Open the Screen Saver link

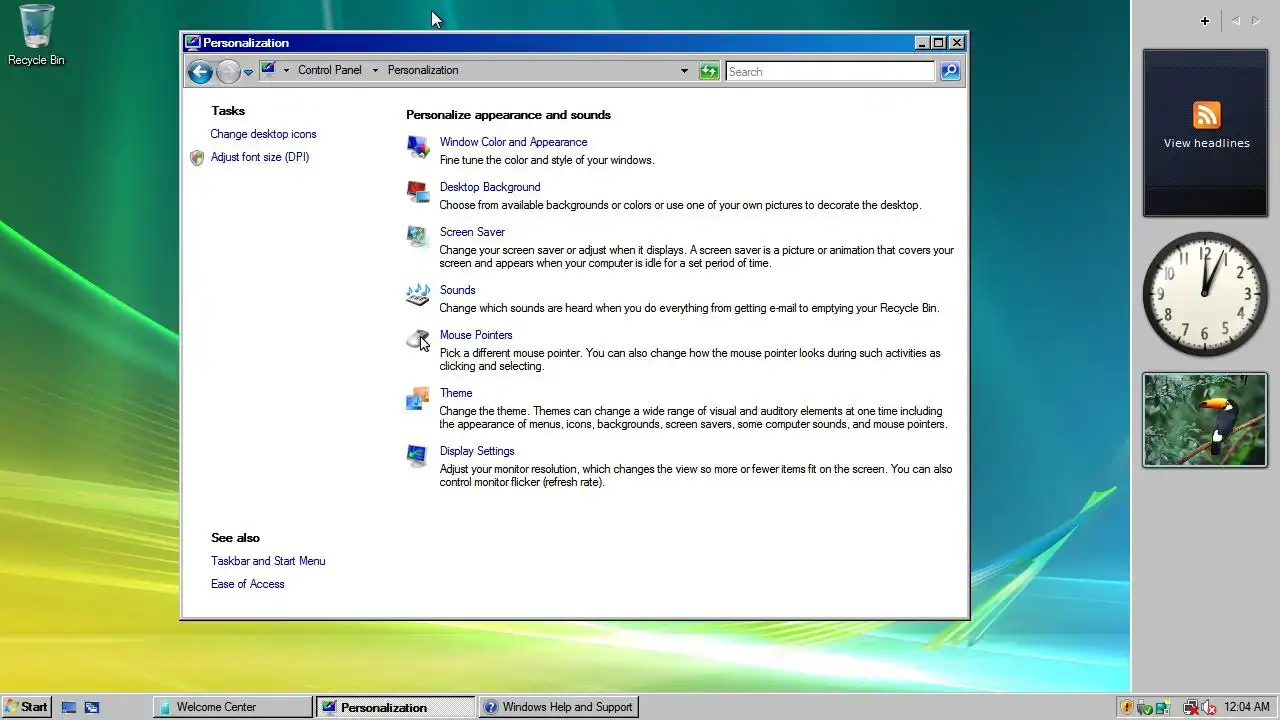click(472, 232)
